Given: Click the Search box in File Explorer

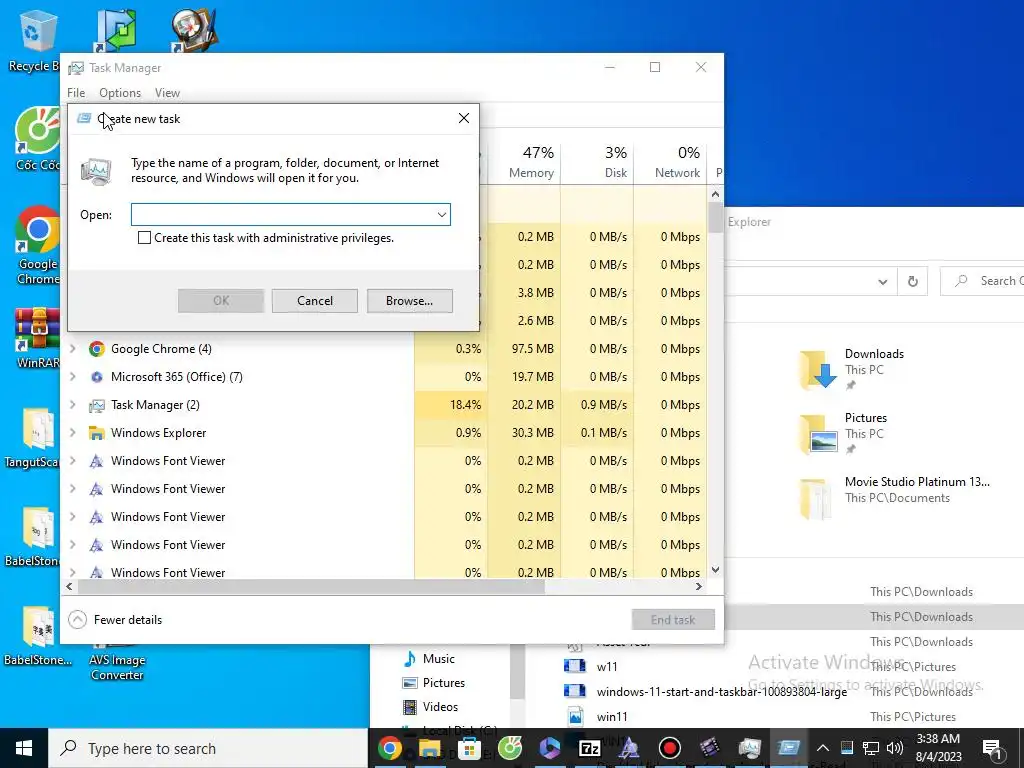Looking at the screenshot, I should tap(982, 281).
